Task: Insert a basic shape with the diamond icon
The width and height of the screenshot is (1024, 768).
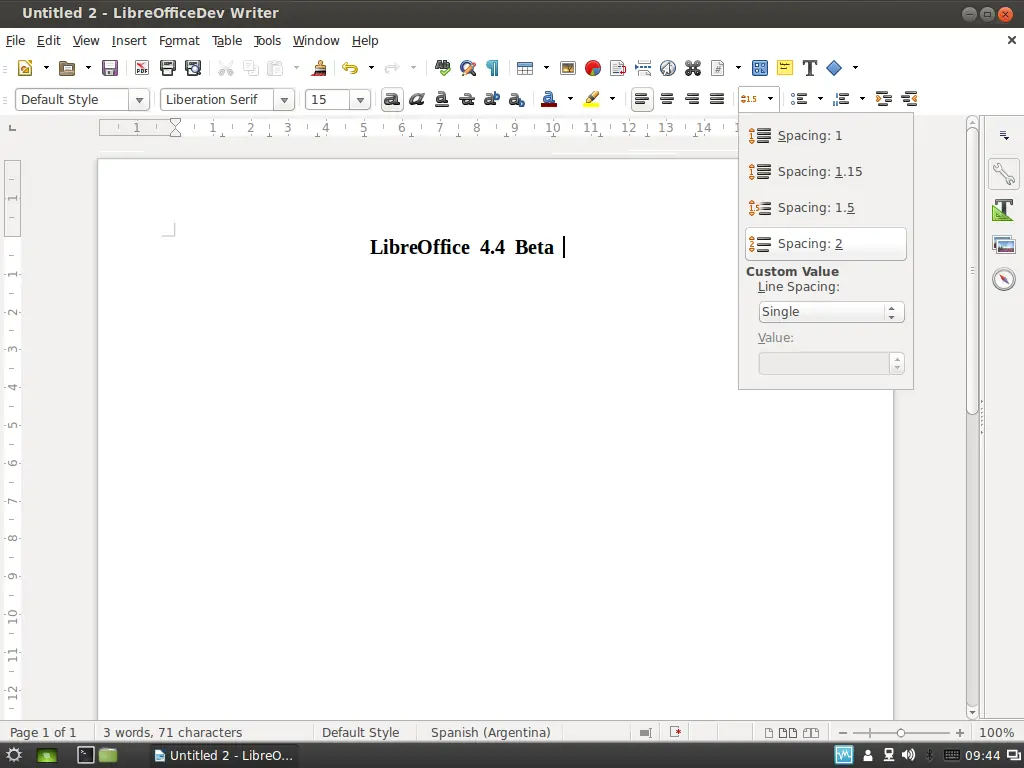Action: [834, 68]
